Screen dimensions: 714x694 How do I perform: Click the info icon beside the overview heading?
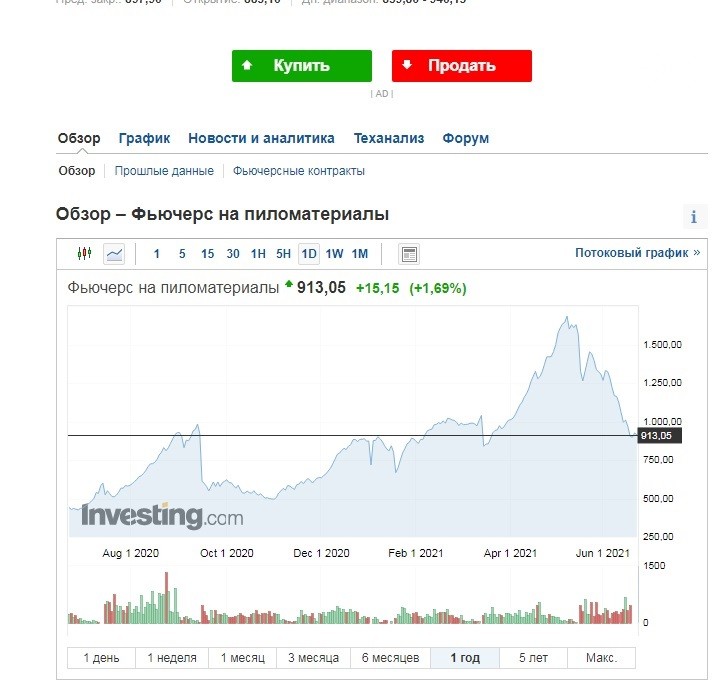(694, 217)
